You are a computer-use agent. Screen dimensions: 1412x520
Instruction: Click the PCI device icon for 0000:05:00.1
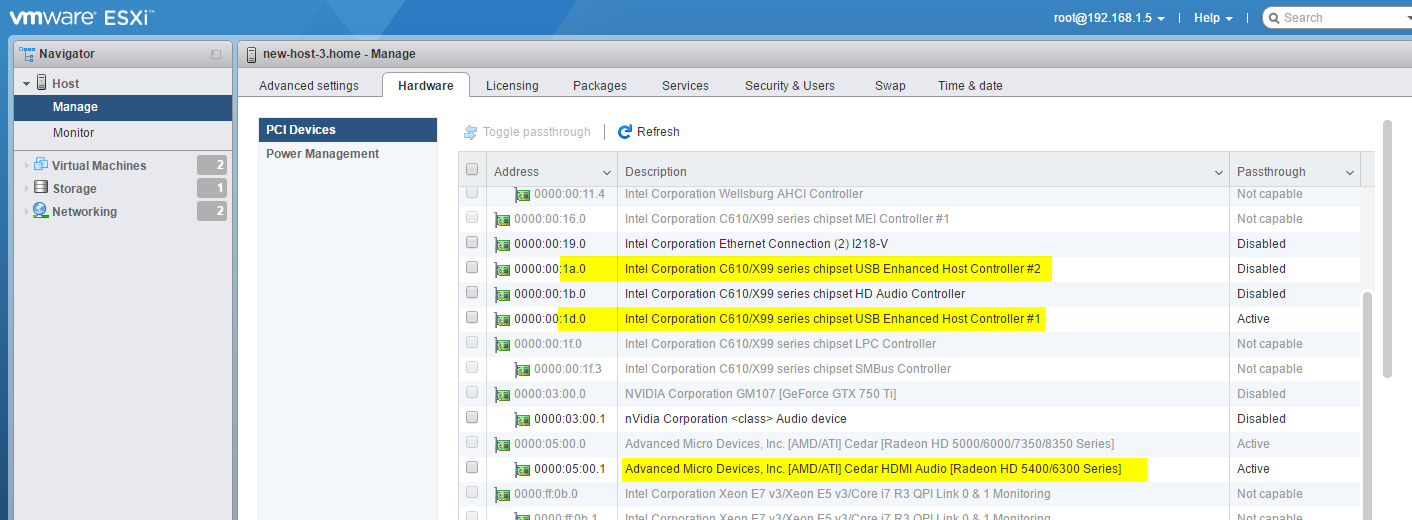point(523,469)
